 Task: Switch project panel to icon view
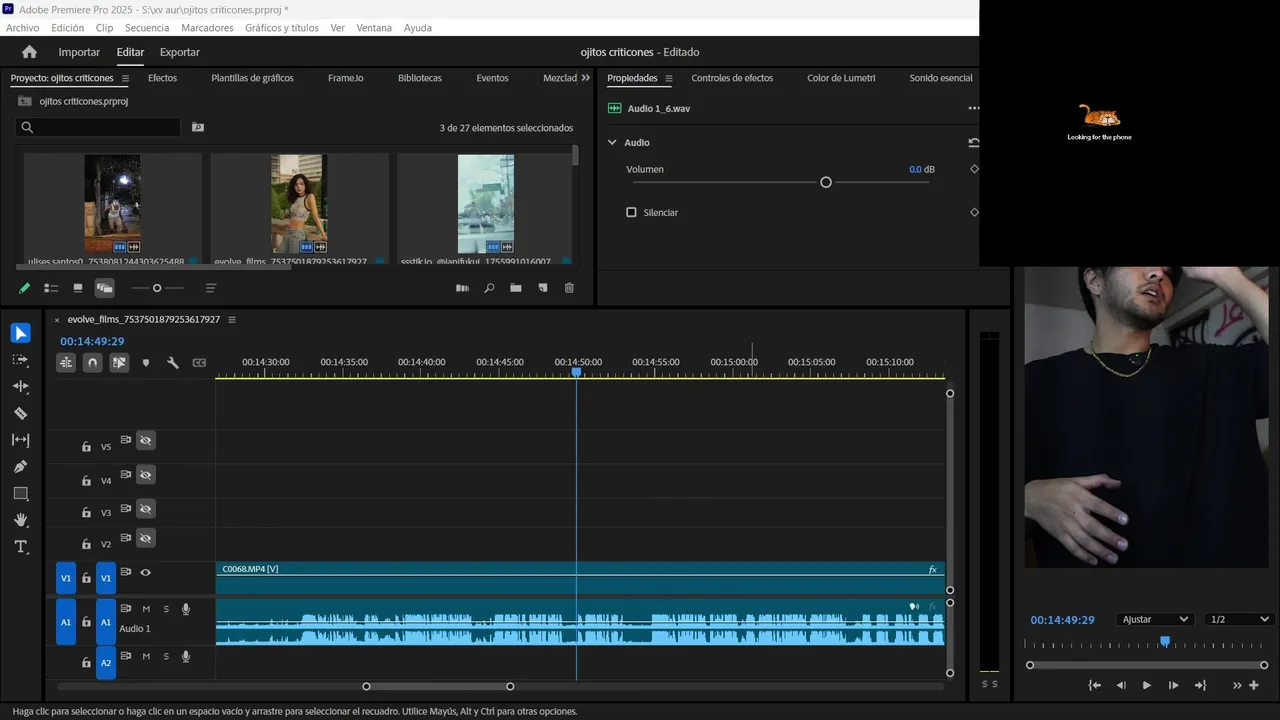pos(78,288)
